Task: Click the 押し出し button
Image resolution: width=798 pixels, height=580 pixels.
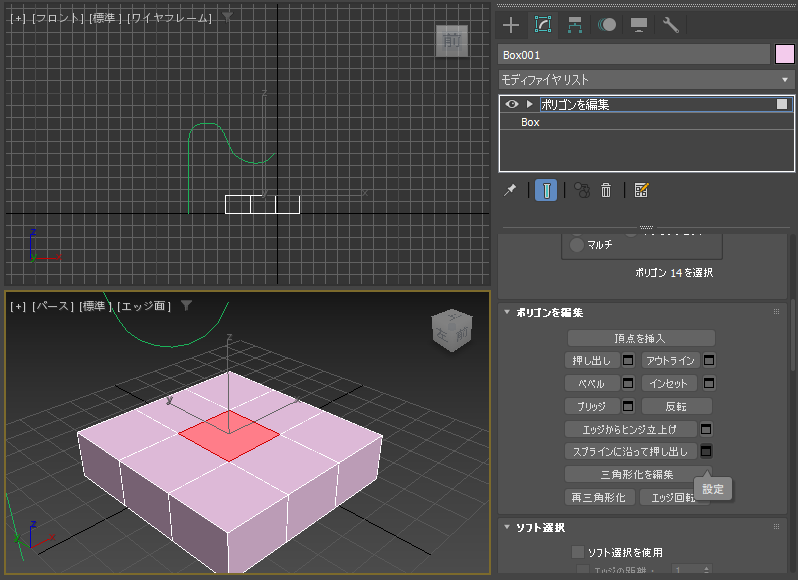Action: (592, 361)
